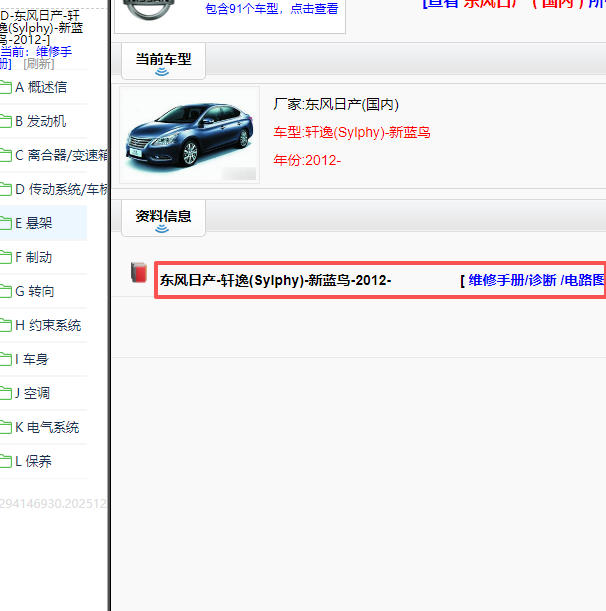Open the A 概述信 tree entry
This screenshot has width=606, height=611.
(x=41, y=87)
